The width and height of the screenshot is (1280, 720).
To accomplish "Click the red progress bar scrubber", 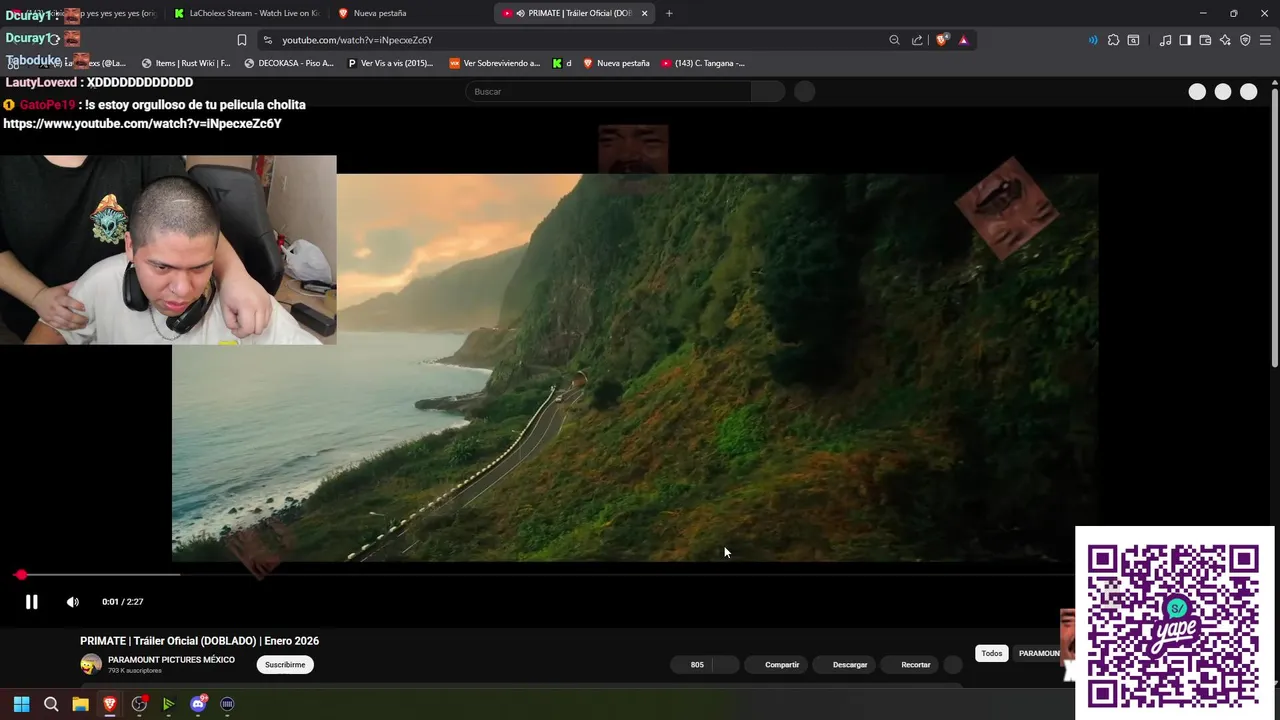I will coord(21,575).
